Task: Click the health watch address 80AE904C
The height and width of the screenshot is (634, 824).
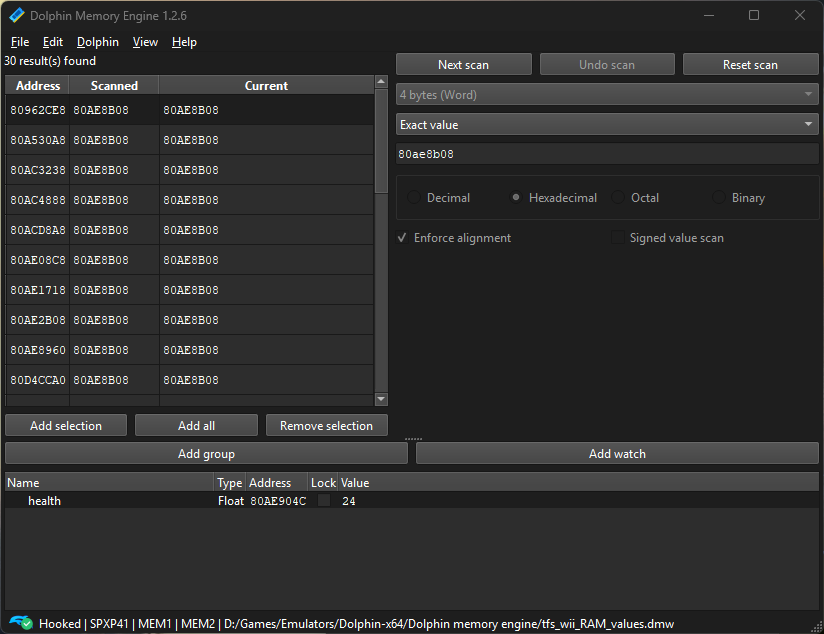Action: point(278,501)
